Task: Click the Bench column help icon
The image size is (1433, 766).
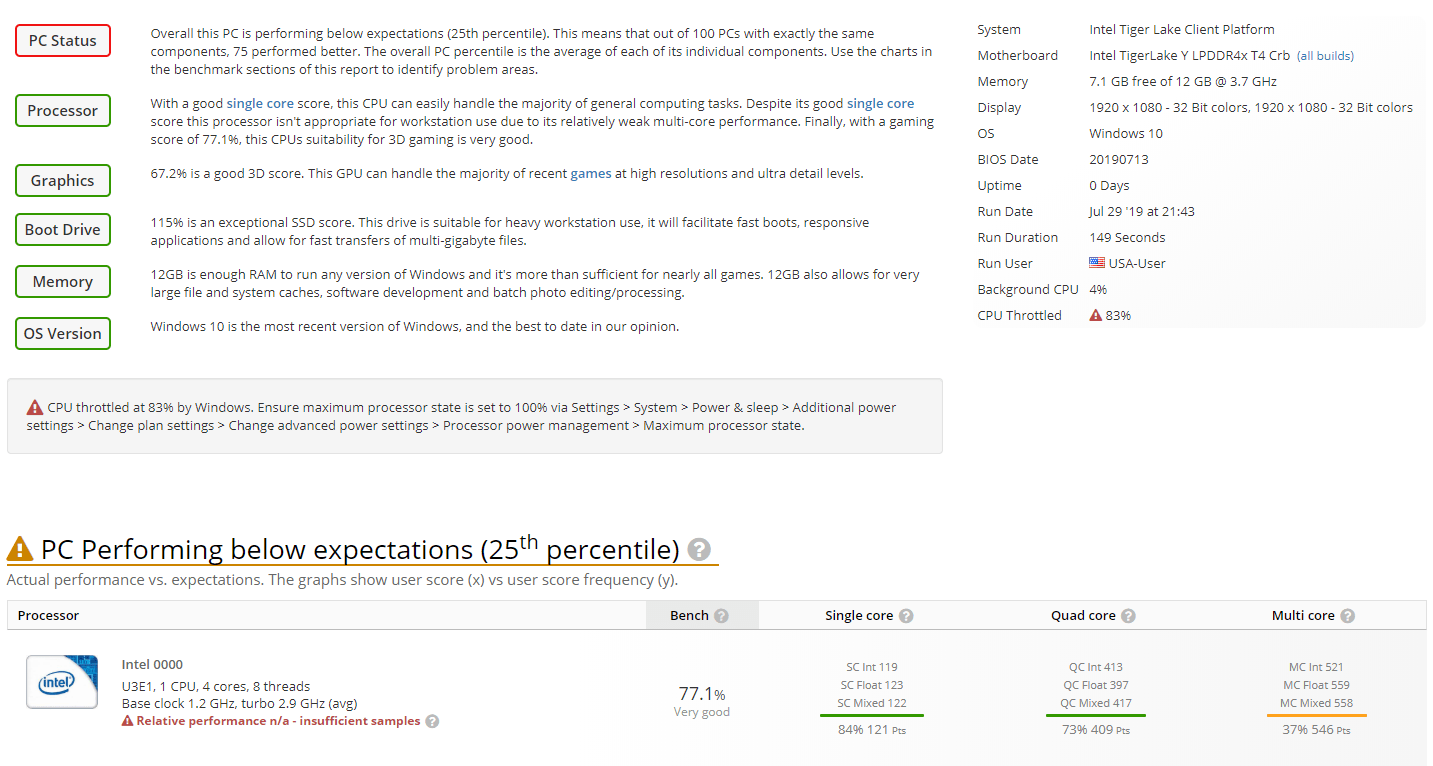Action: (x=721, y=616)
